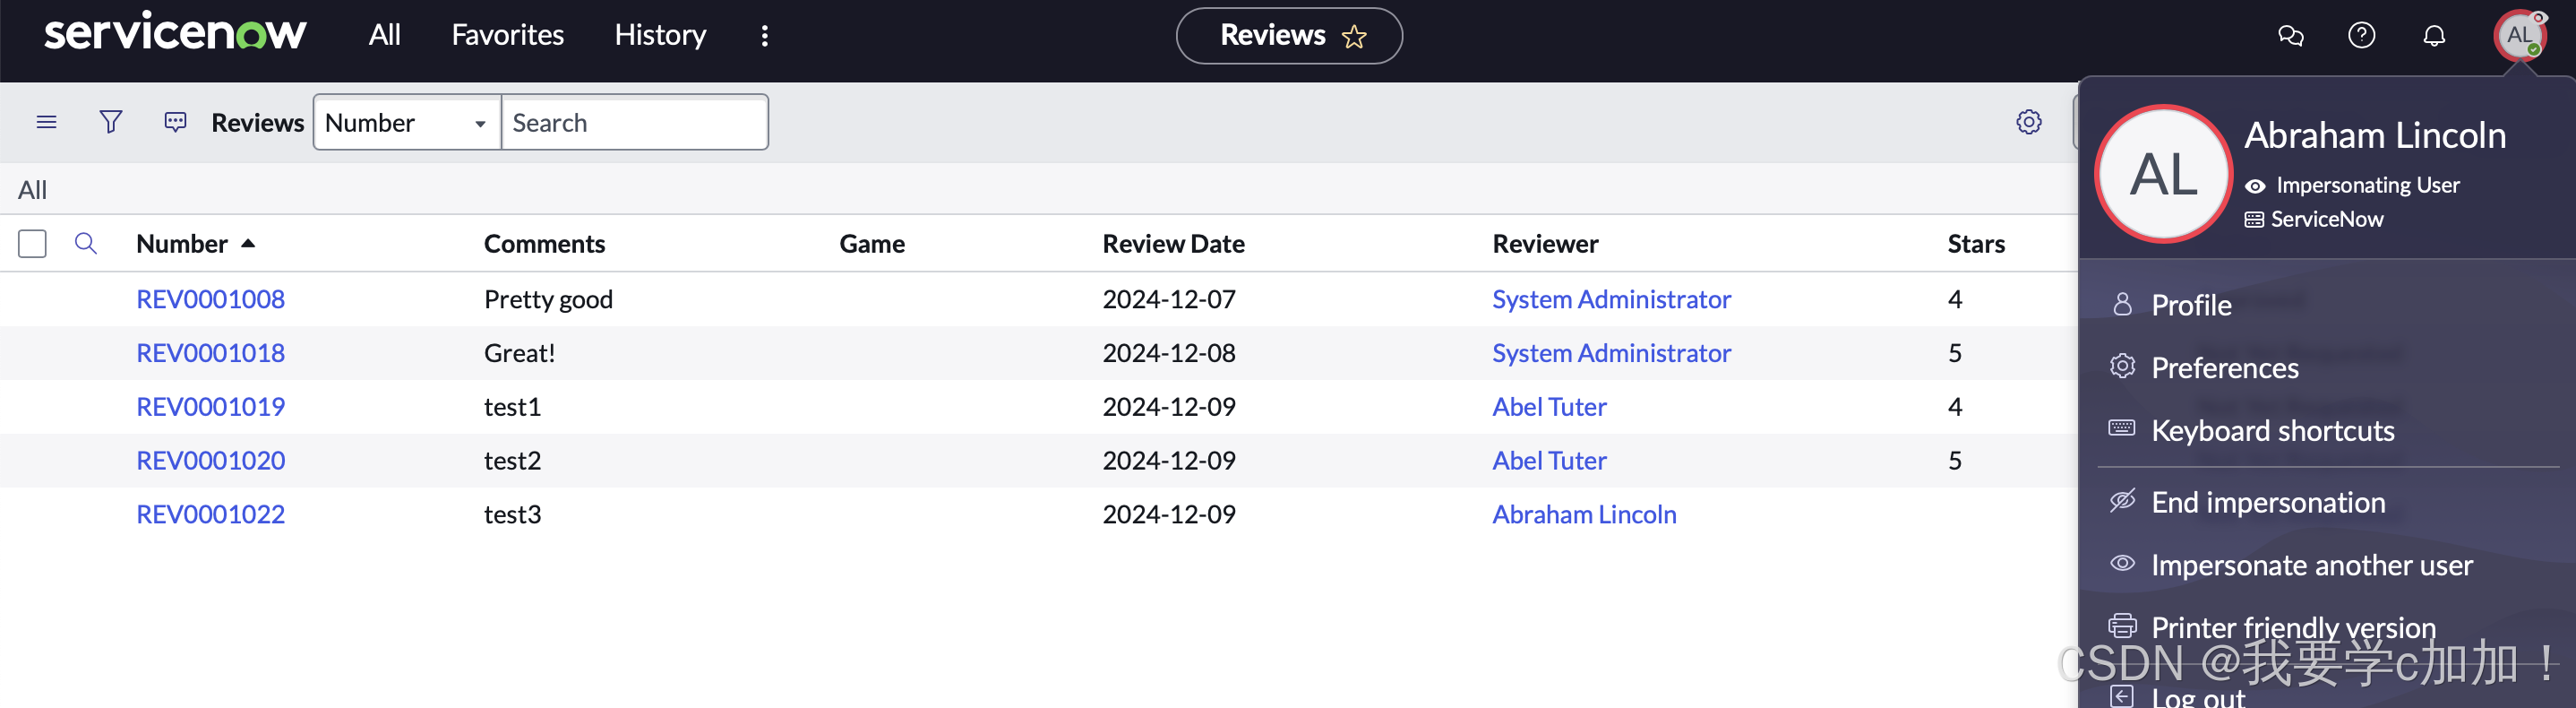Open the list personalization gear icon
Screen dimensions: 2576x708
coord(2028,122)
